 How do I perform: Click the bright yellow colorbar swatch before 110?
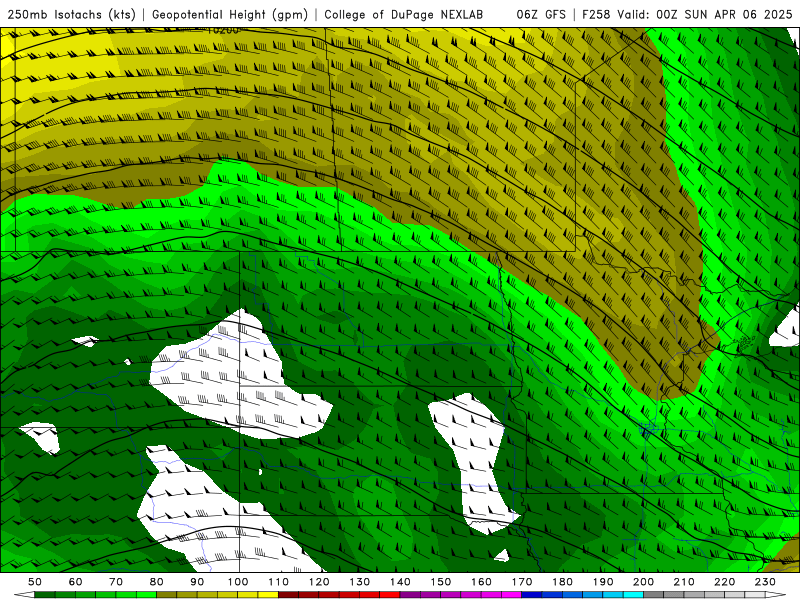pyautogui.click(x=268, y=595)
